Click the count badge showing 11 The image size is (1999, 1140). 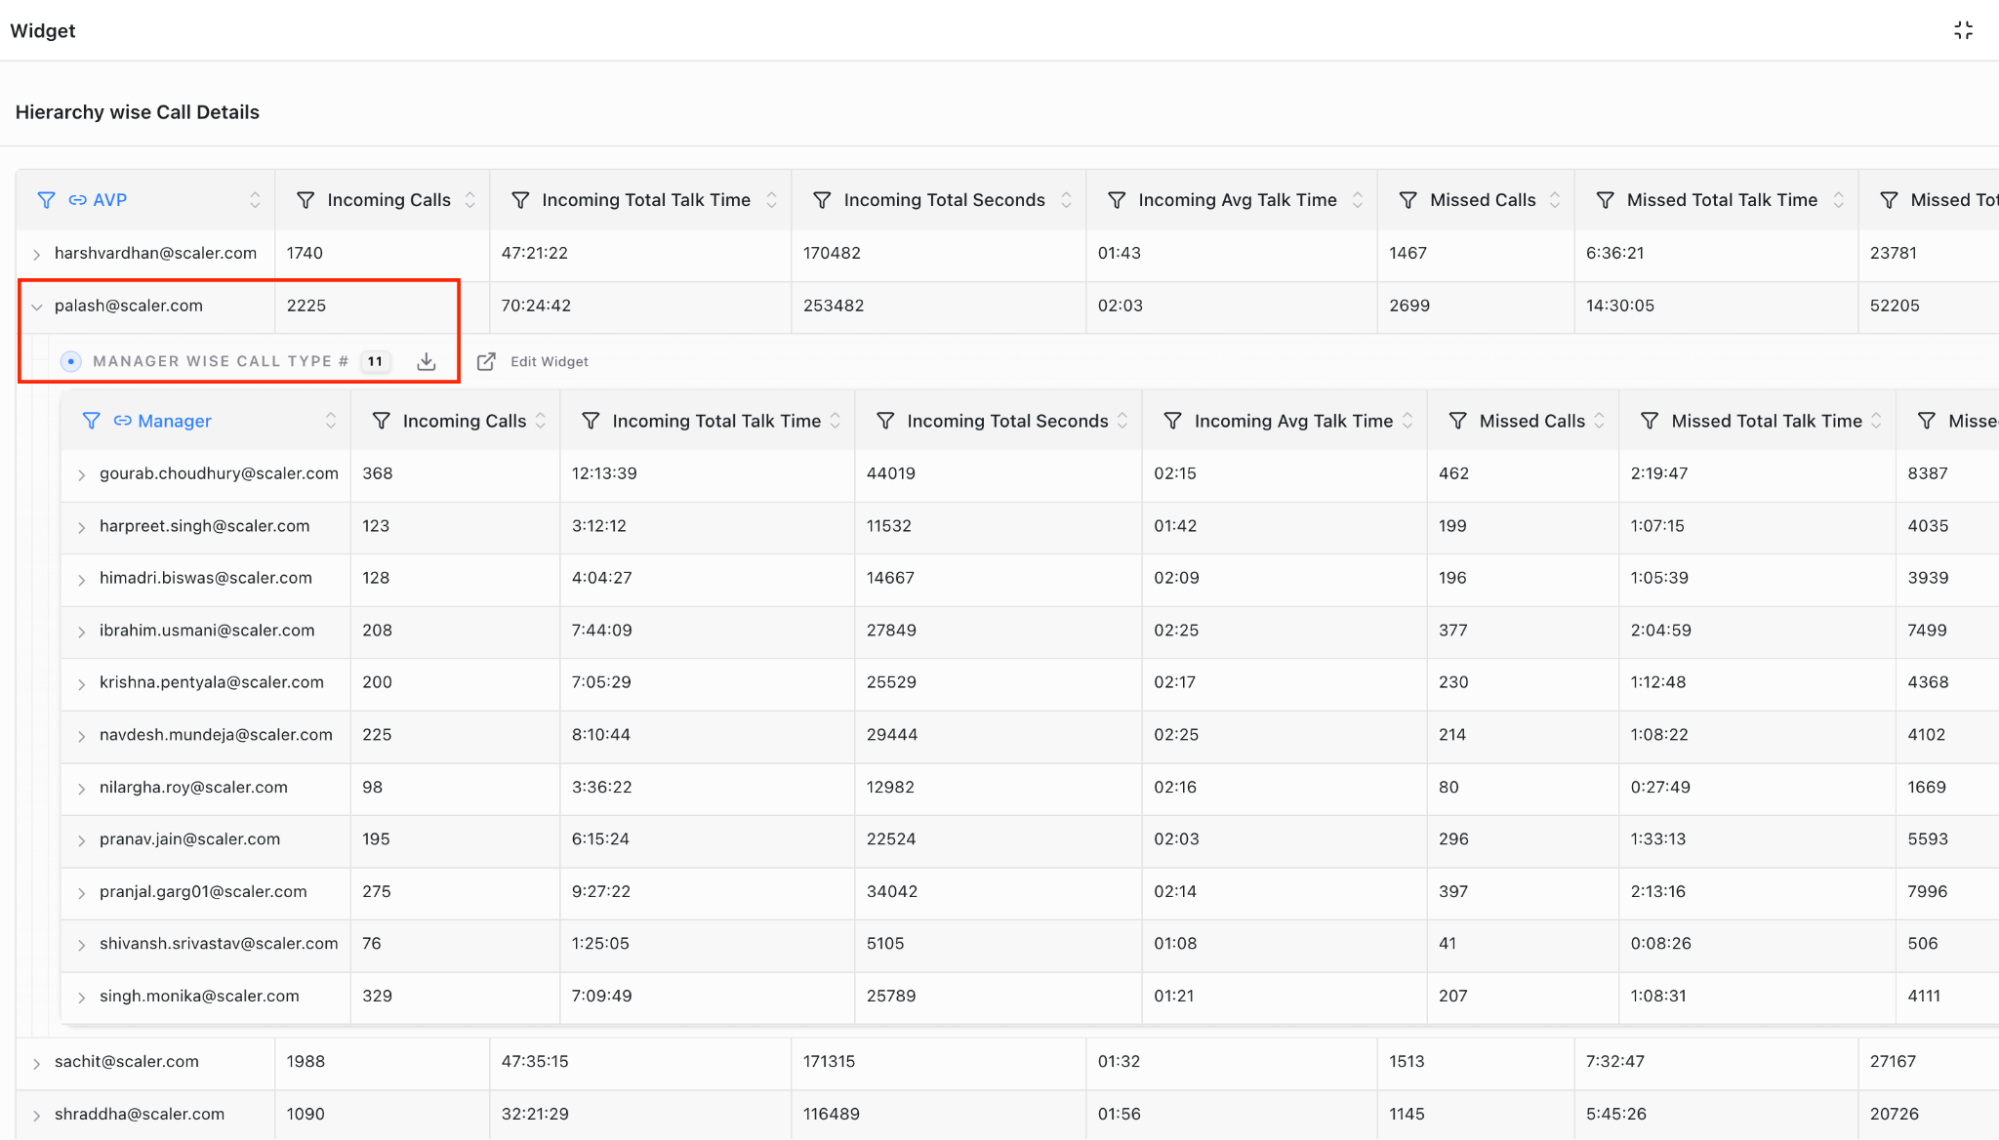(375, 361)
